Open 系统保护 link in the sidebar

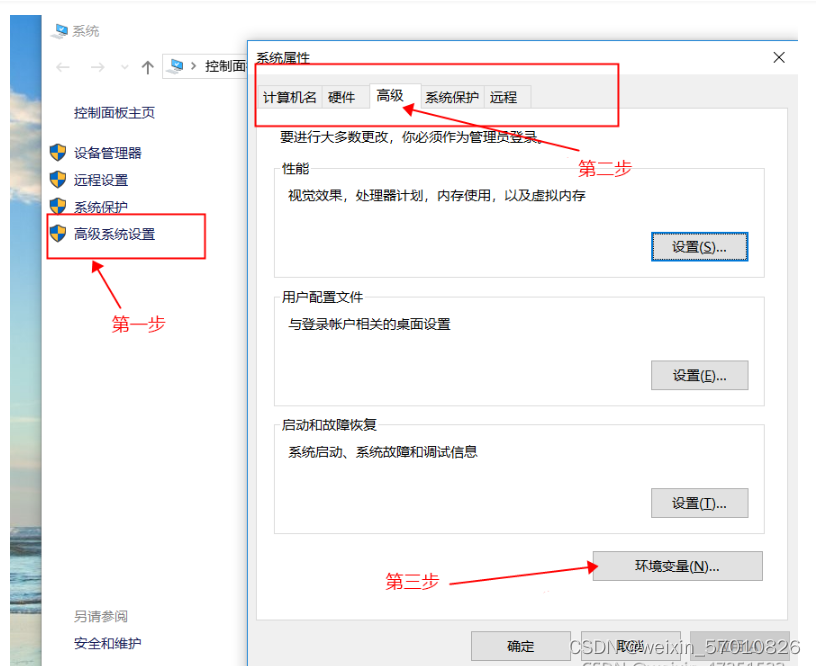(101, 207)
